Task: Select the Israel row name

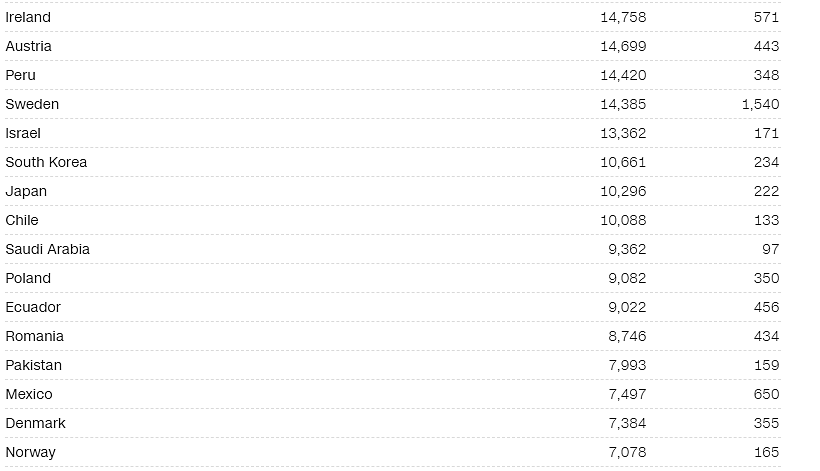Action: pyautogui.click(x=23, y=133)
